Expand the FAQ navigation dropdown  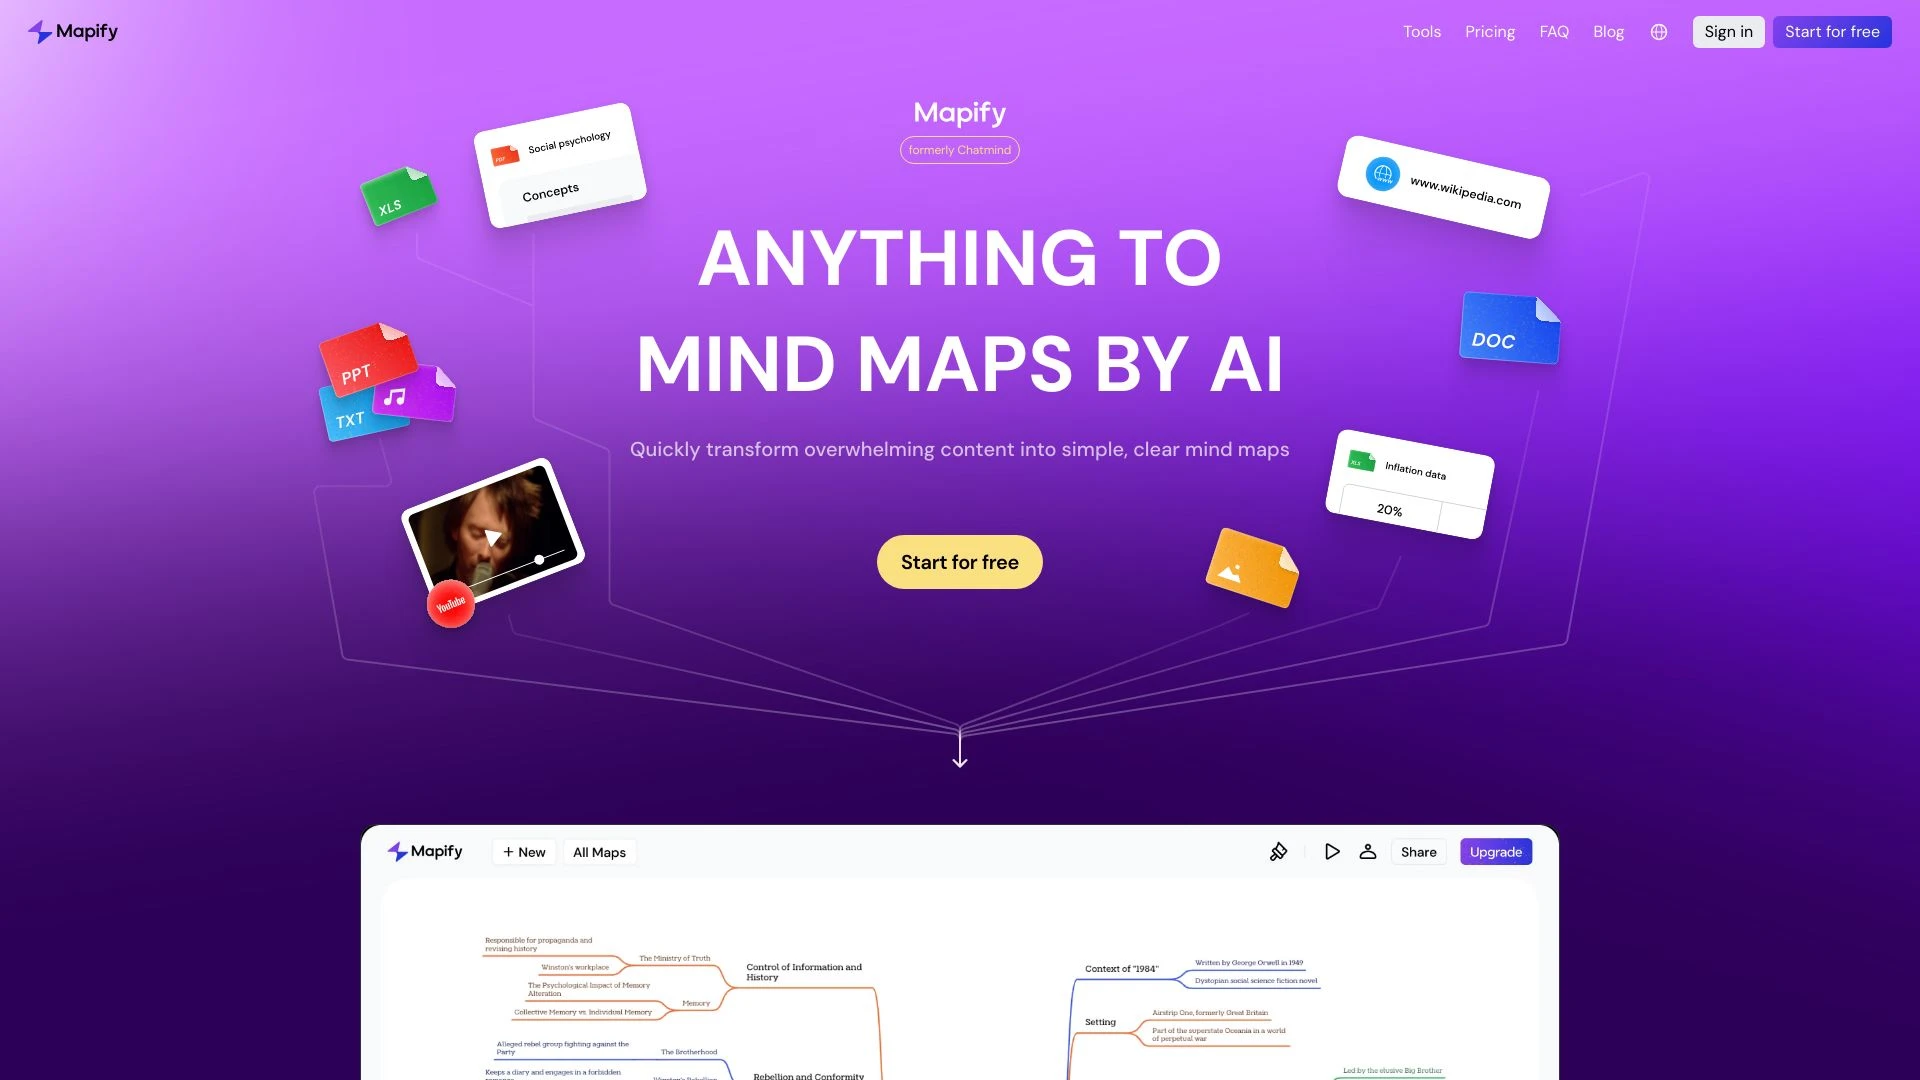1553,32
